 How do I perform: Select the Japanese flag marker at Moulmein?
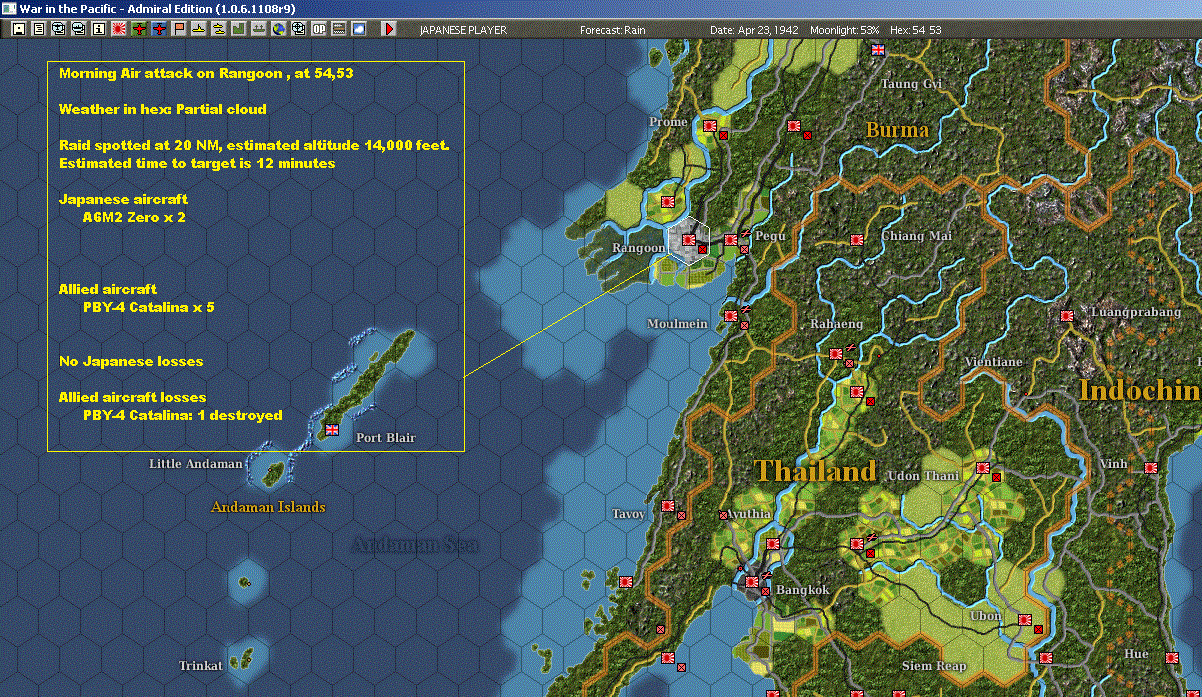click(x=731, y=314)
